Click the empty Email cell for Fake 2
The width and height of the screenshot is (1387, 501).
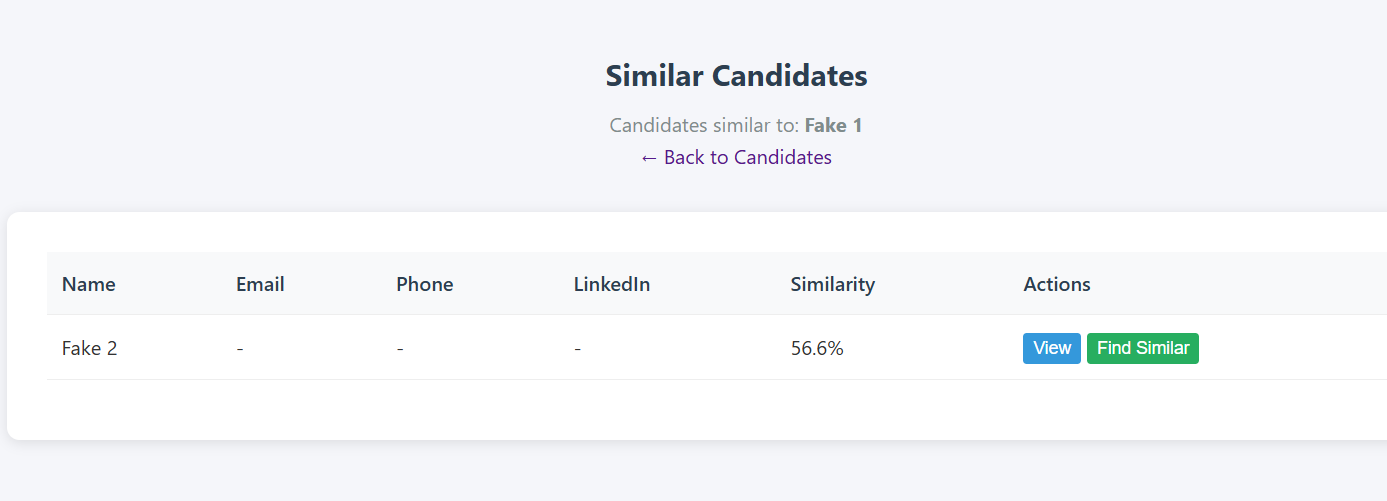pyautogui.click(x=240, y=348)
